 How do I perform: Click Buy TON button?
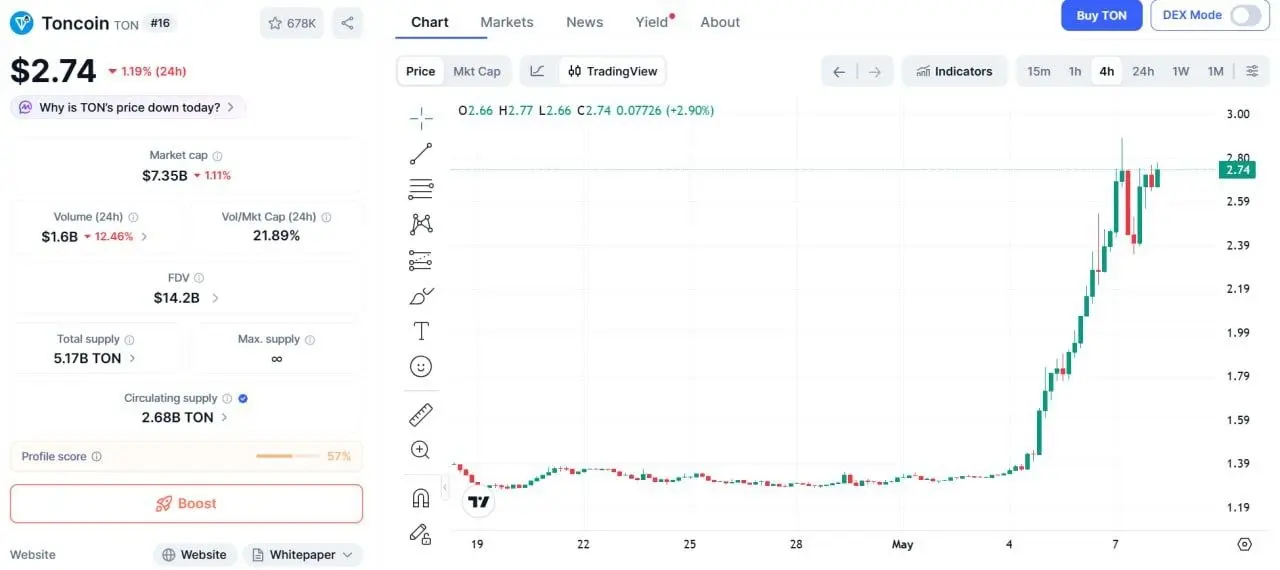click(1101, 15)
